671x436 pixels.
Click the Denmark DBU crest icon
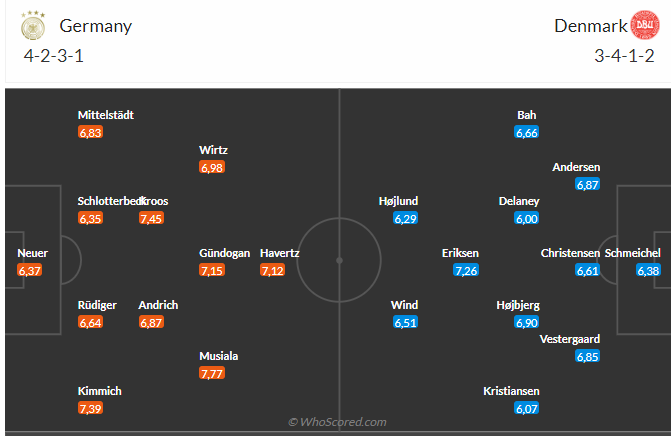pos(645,27)
